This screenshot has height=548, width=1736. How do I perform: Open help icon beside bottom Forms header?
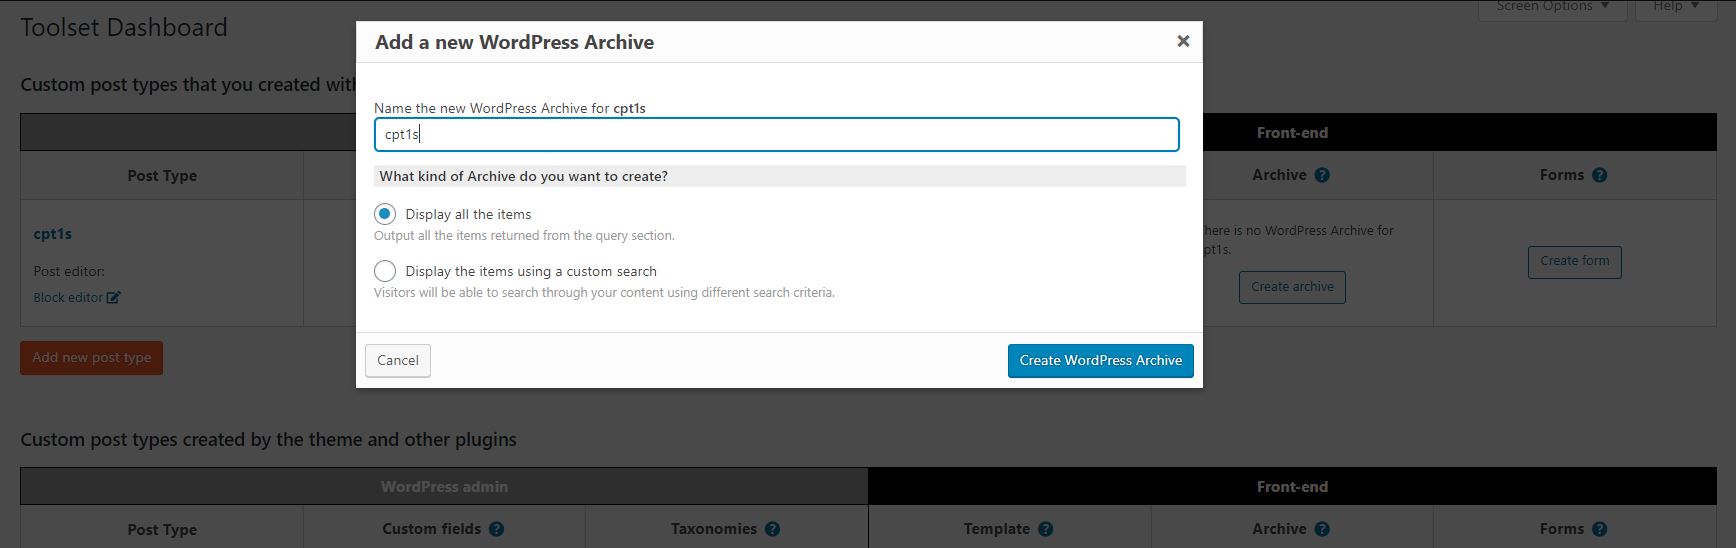pyautogui.click(x=1599, y=529)
